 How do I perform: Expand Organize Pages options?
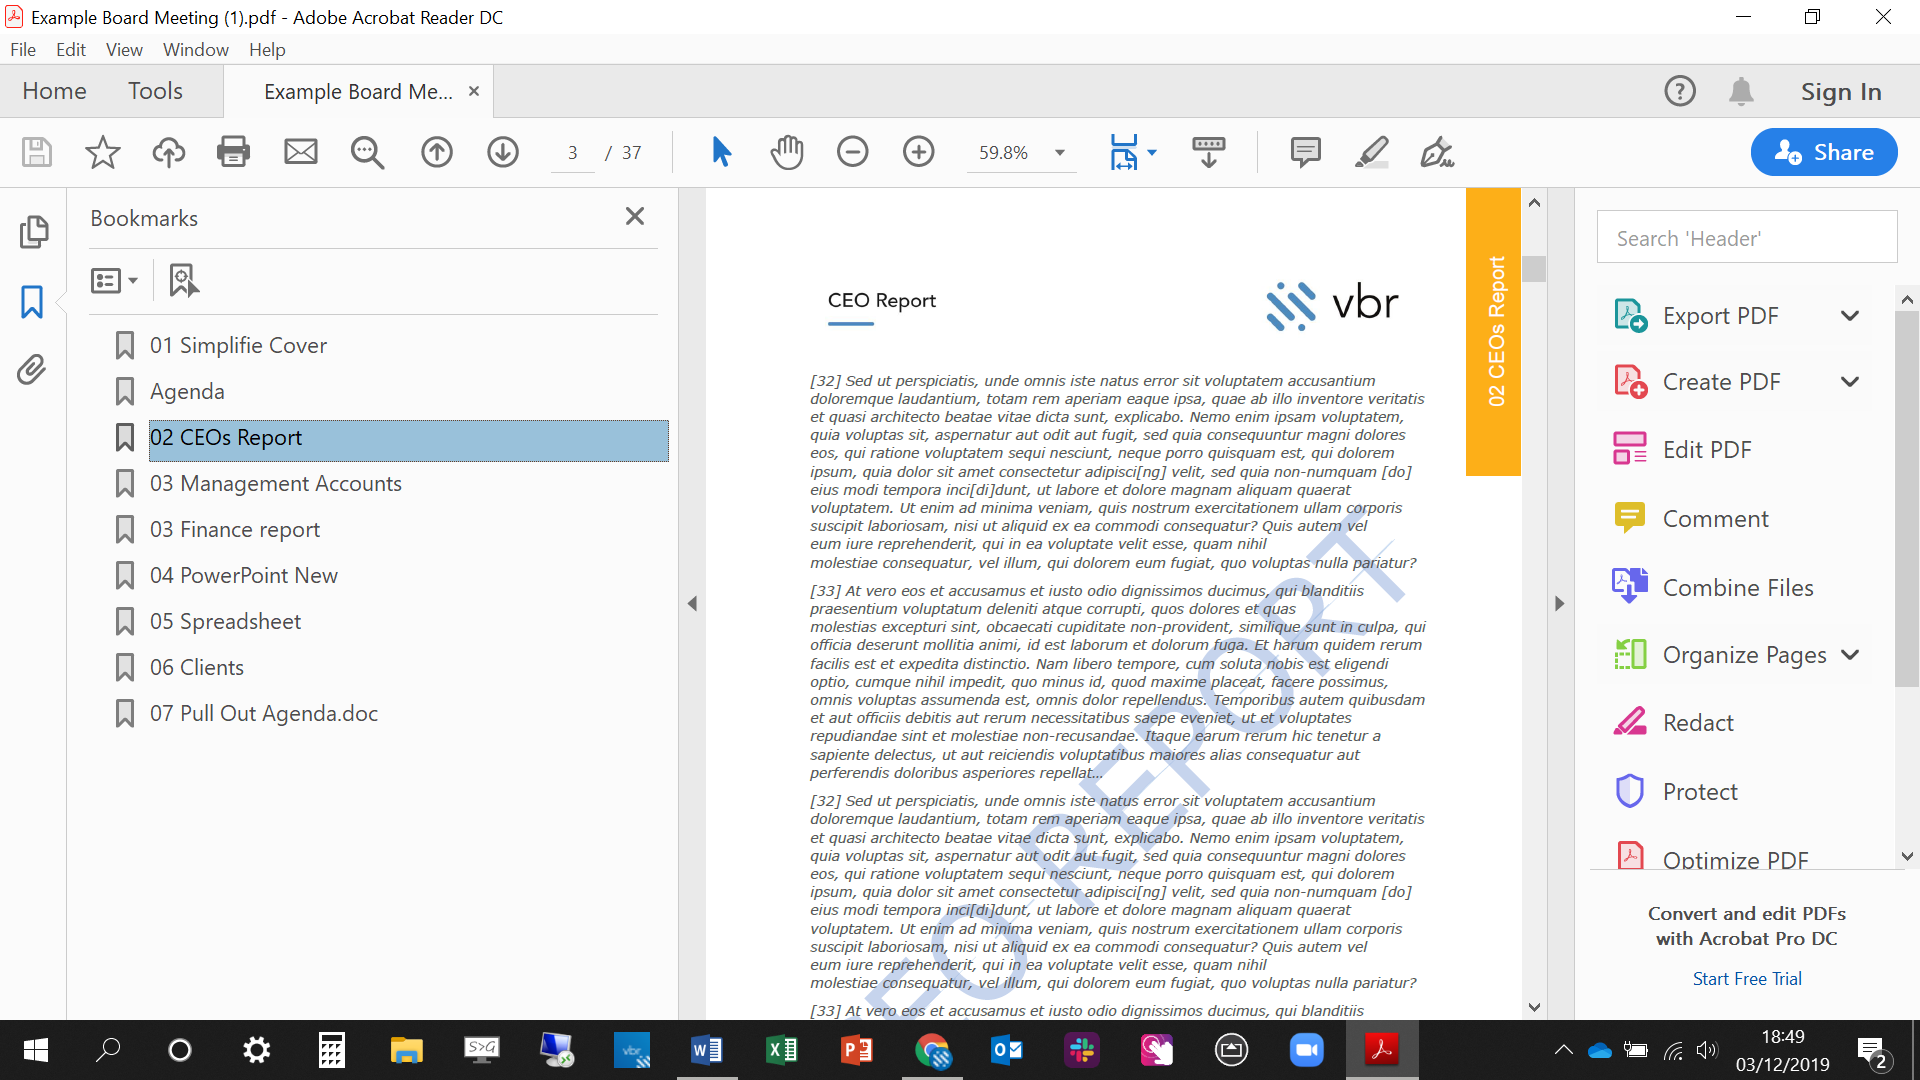pyautogui.click(x=1850, y=655)
